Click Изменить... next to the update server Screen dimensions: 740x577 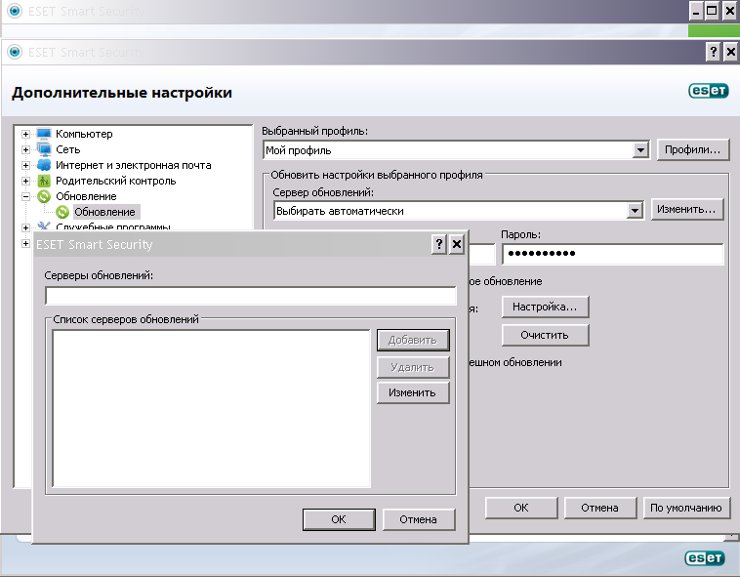(687, 209)
